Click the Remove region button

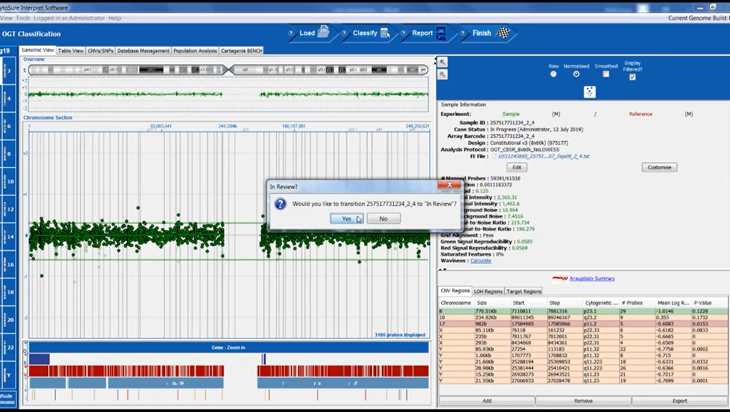click(583, 401)
